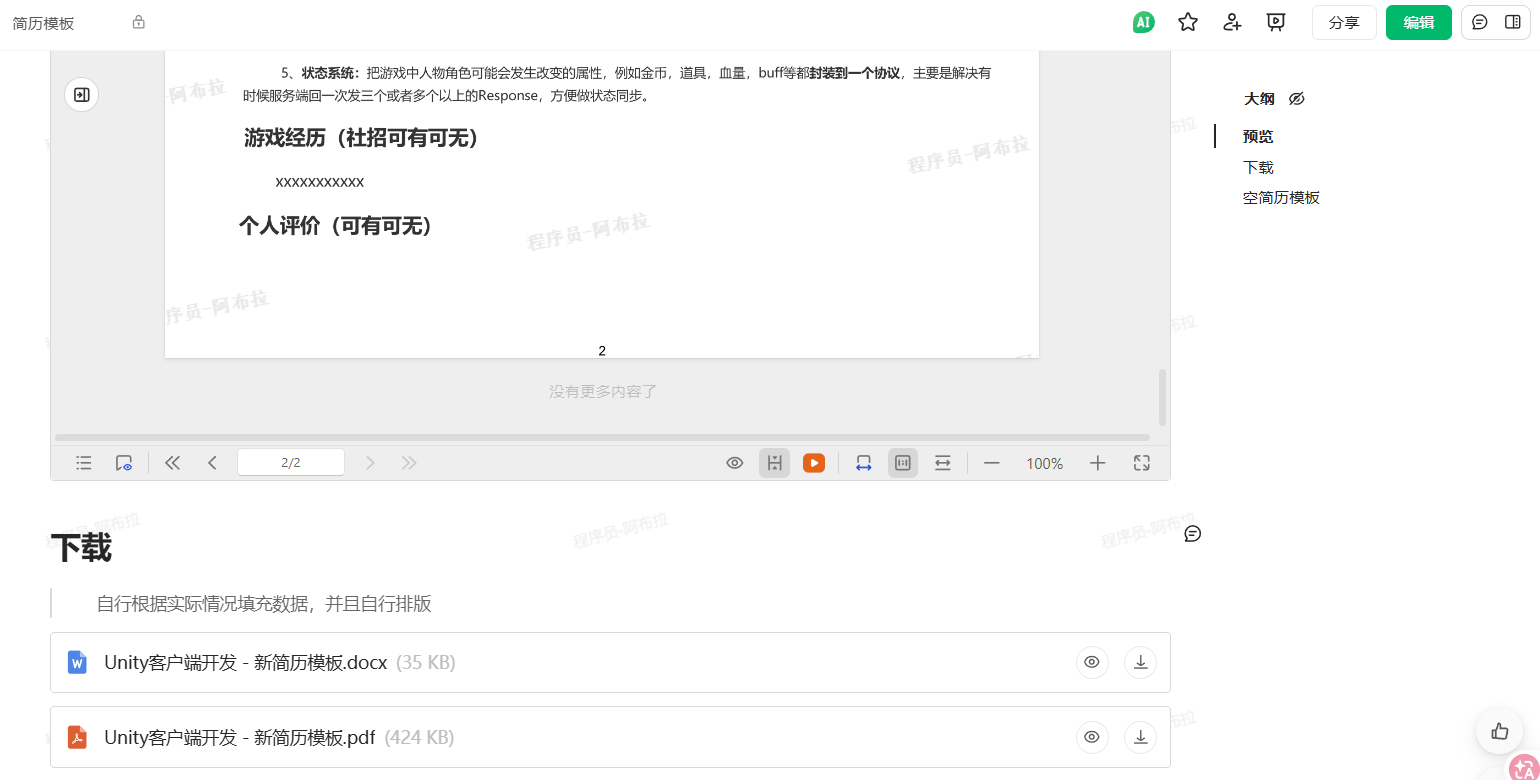Star this document as favorite
The width and height of the screenshot is (1540, 780).
[1187, 22]
